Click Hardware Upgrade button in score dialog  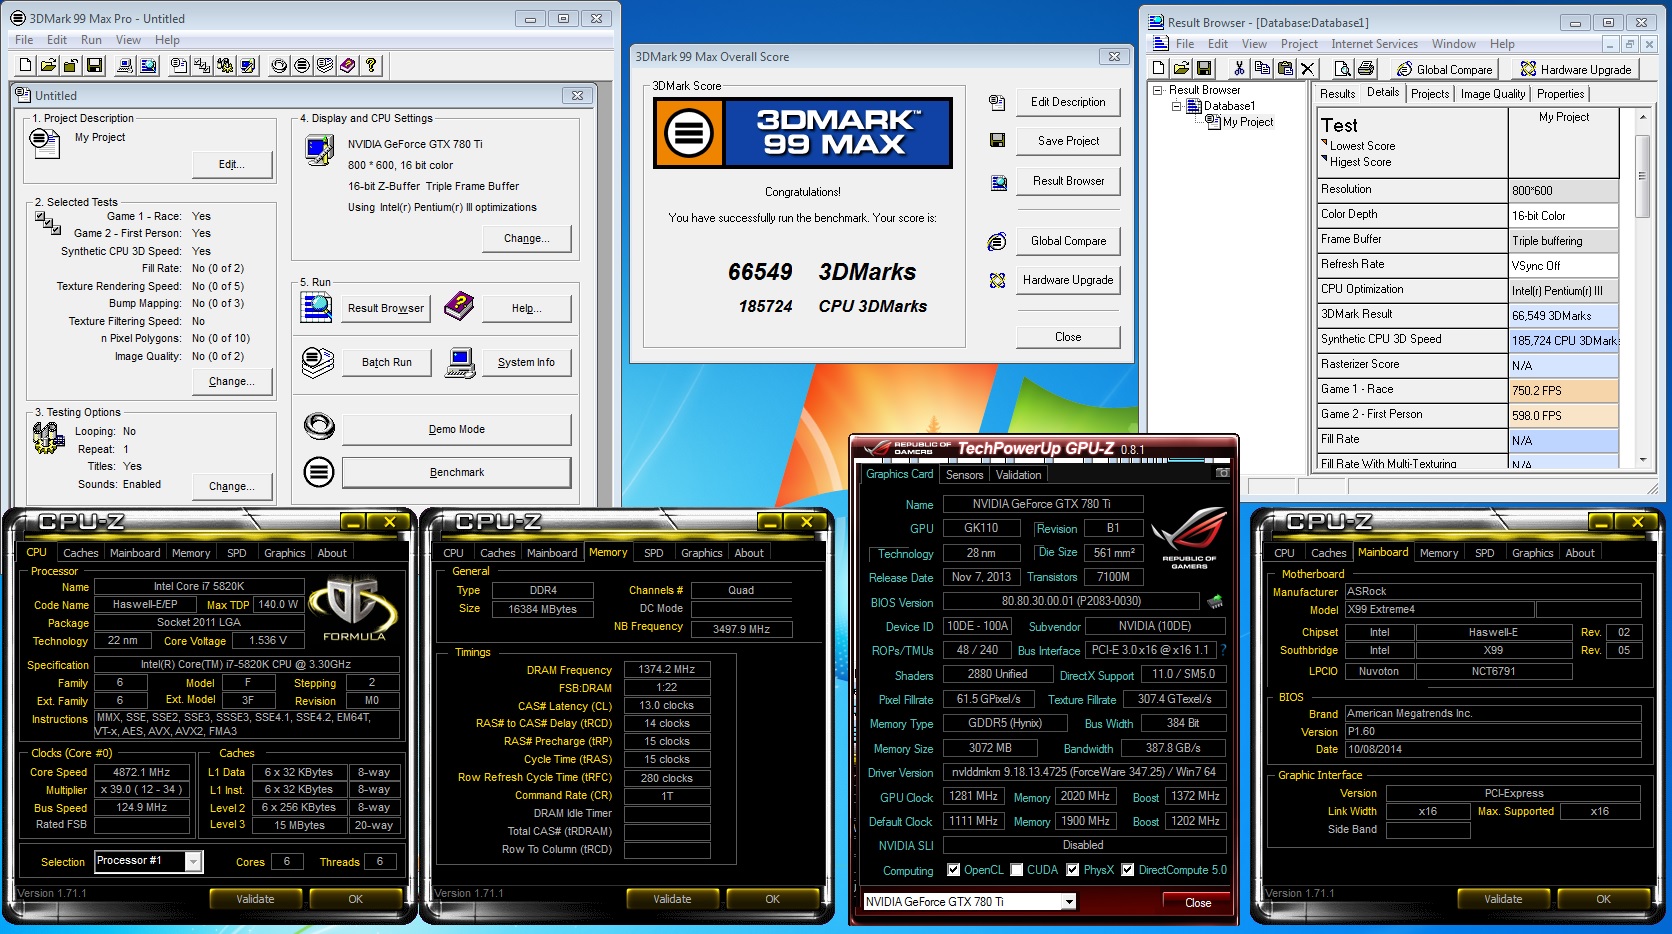click(x=1068, y=280)
